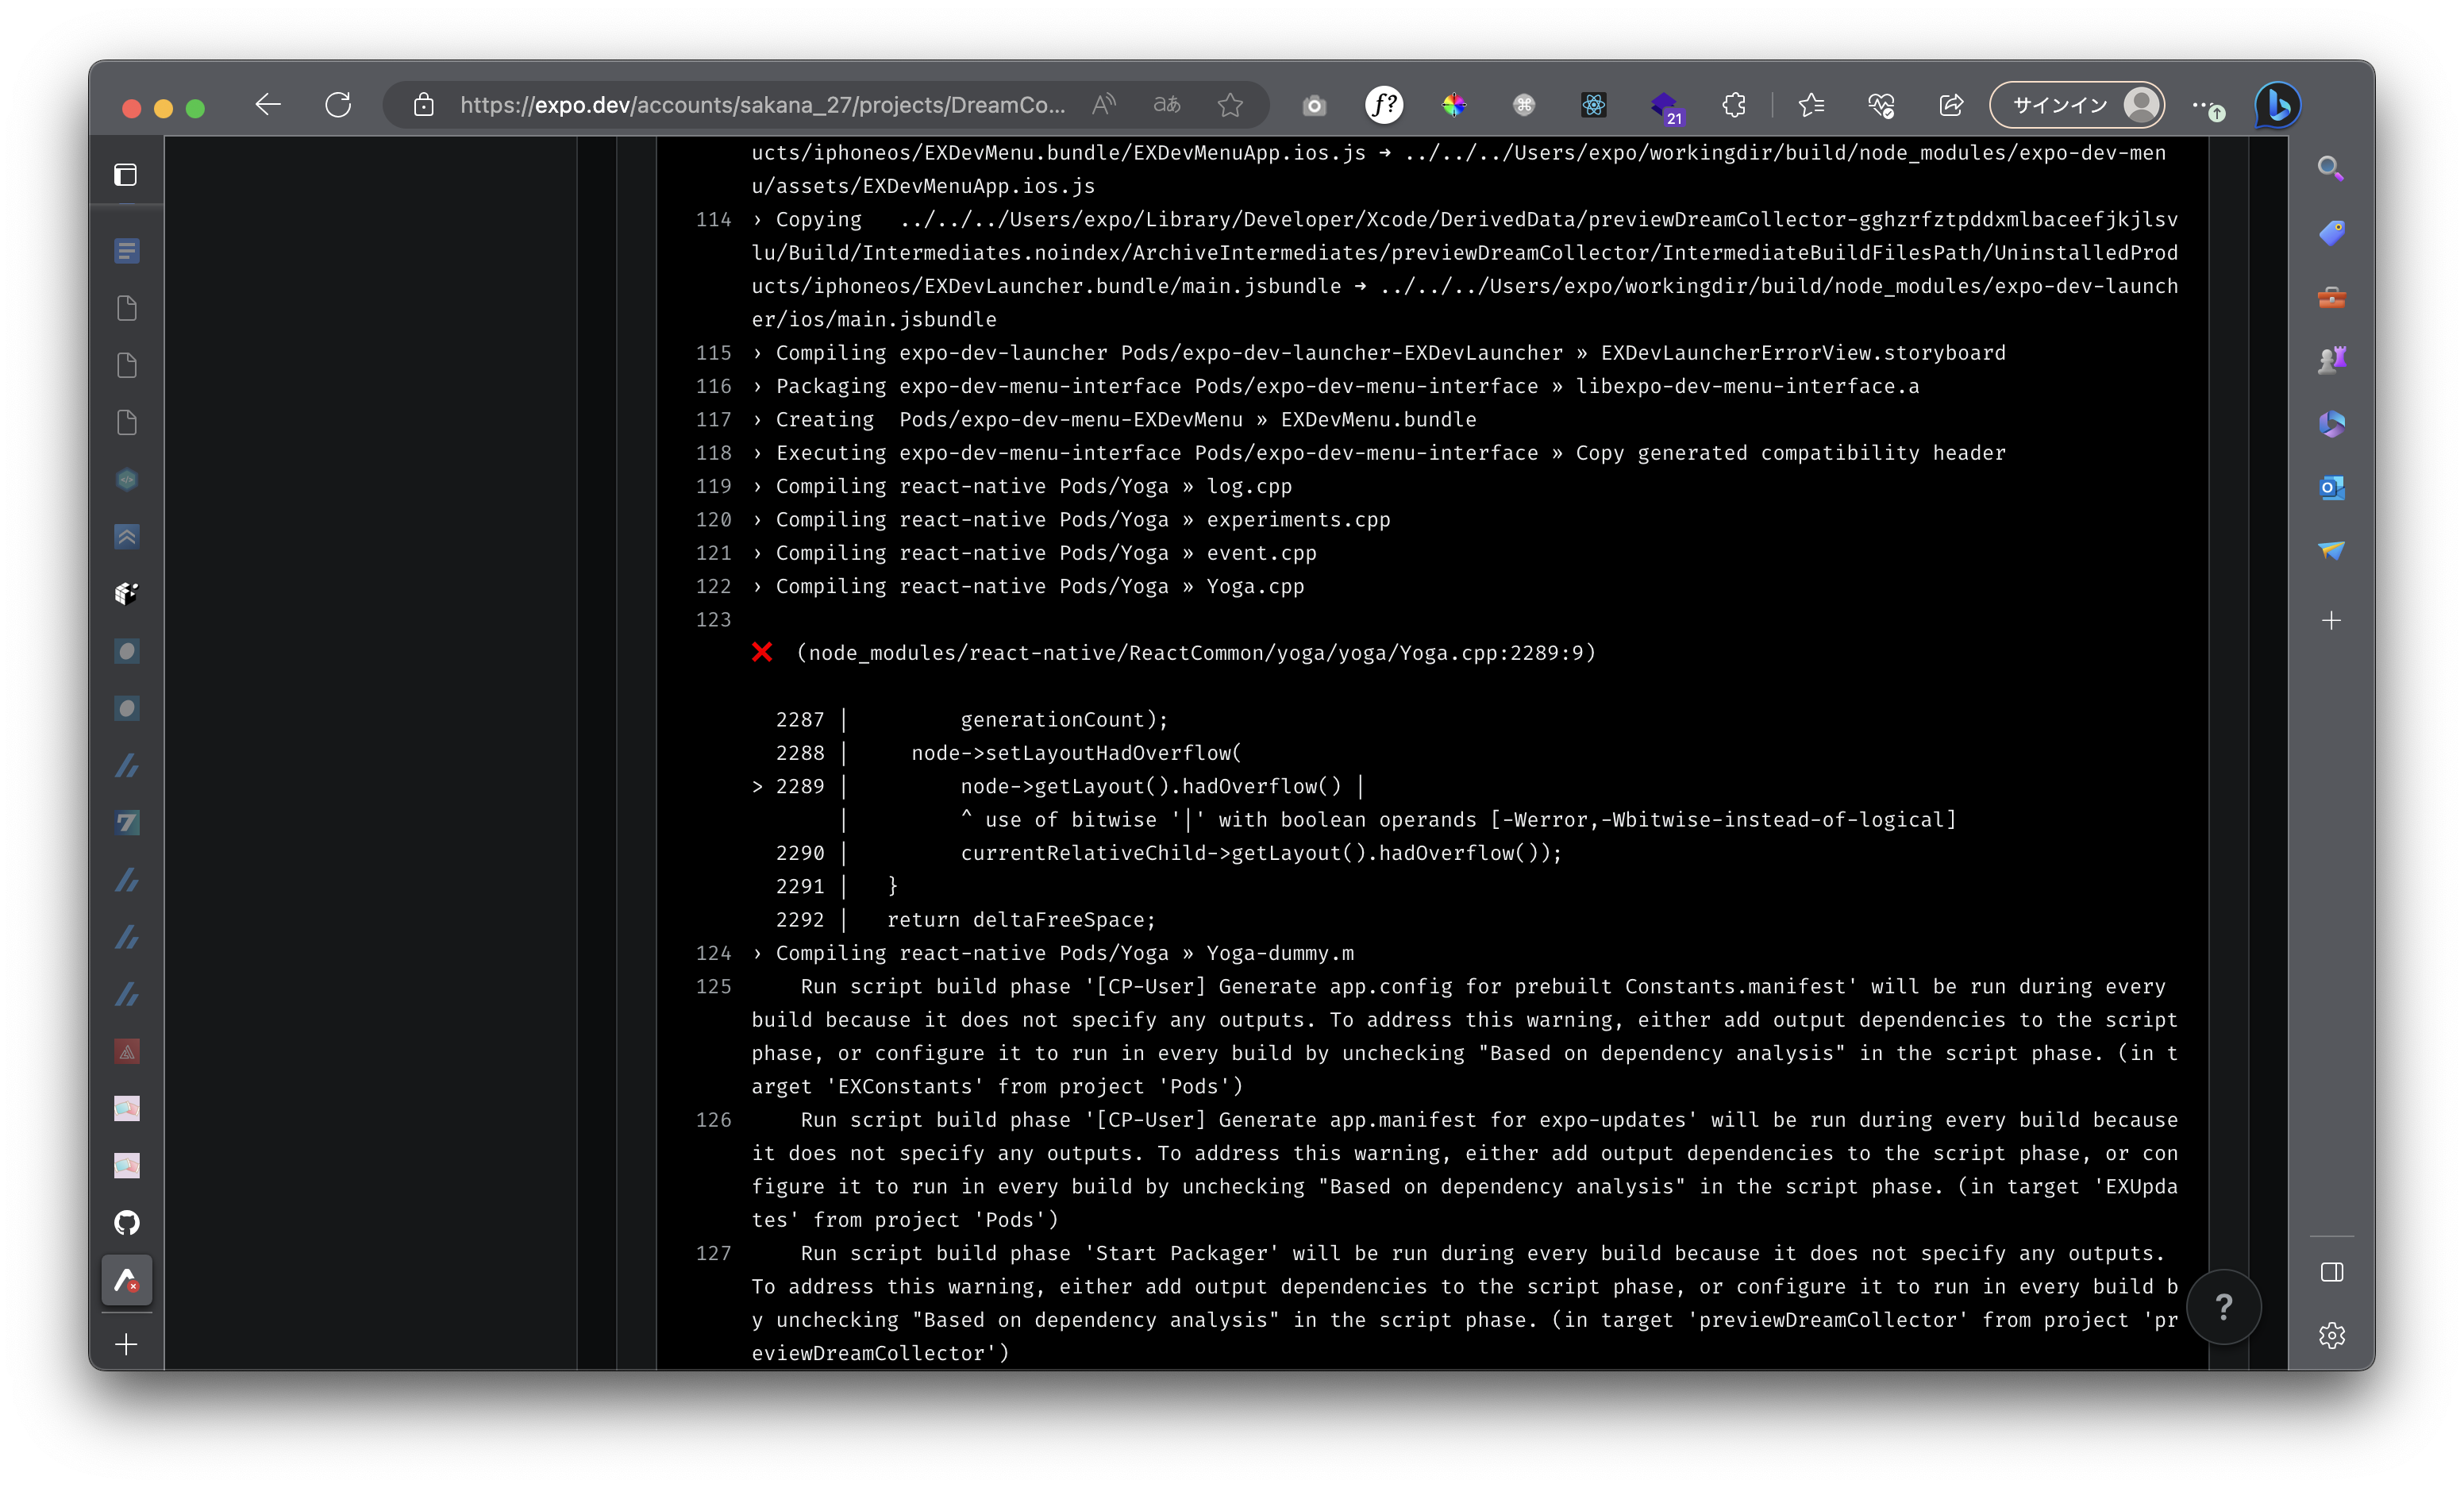
Task: Click the サインイン profile button
Action: (2077, 105)
